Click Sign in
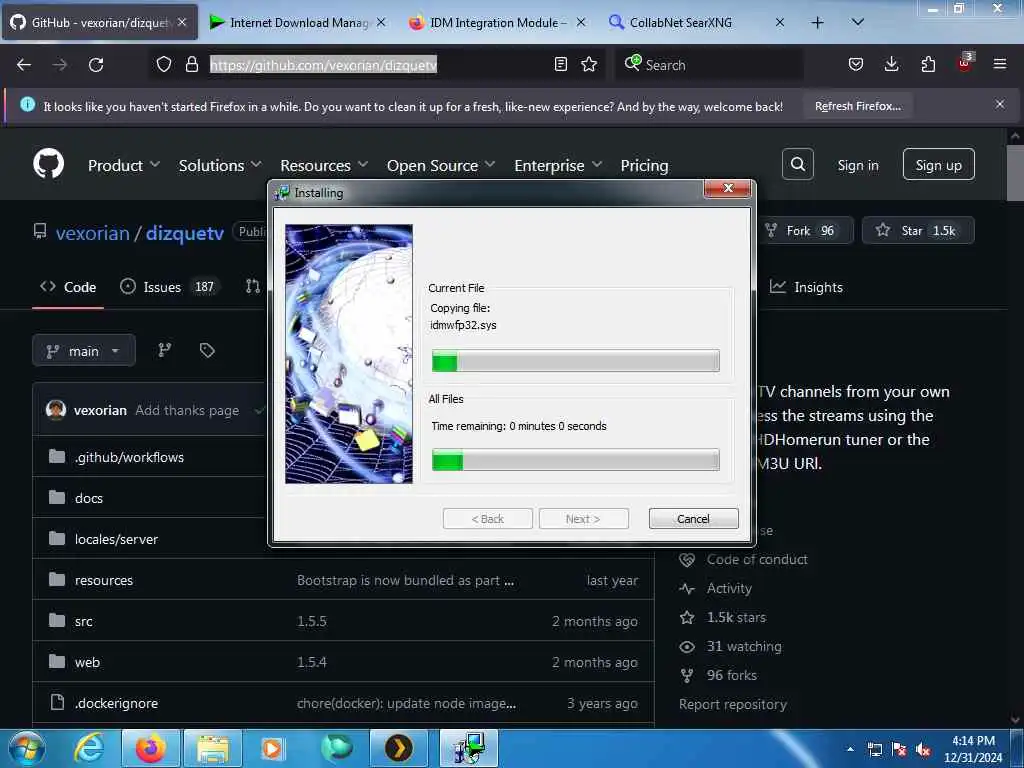The height and width of the screenshot is (768, 1024). (857, 165)
